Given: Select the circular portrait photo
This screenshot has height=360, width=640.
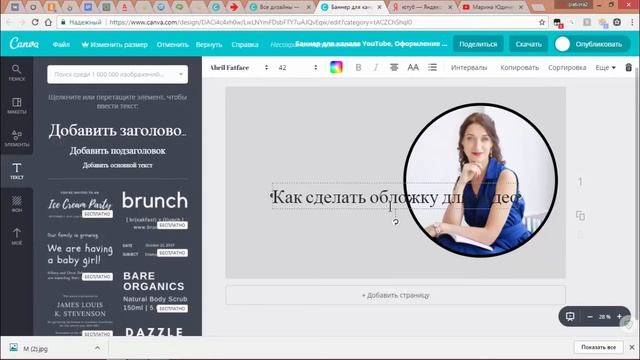Looking at the screenshot, I should pyautogui.click(x=480, y=180).
